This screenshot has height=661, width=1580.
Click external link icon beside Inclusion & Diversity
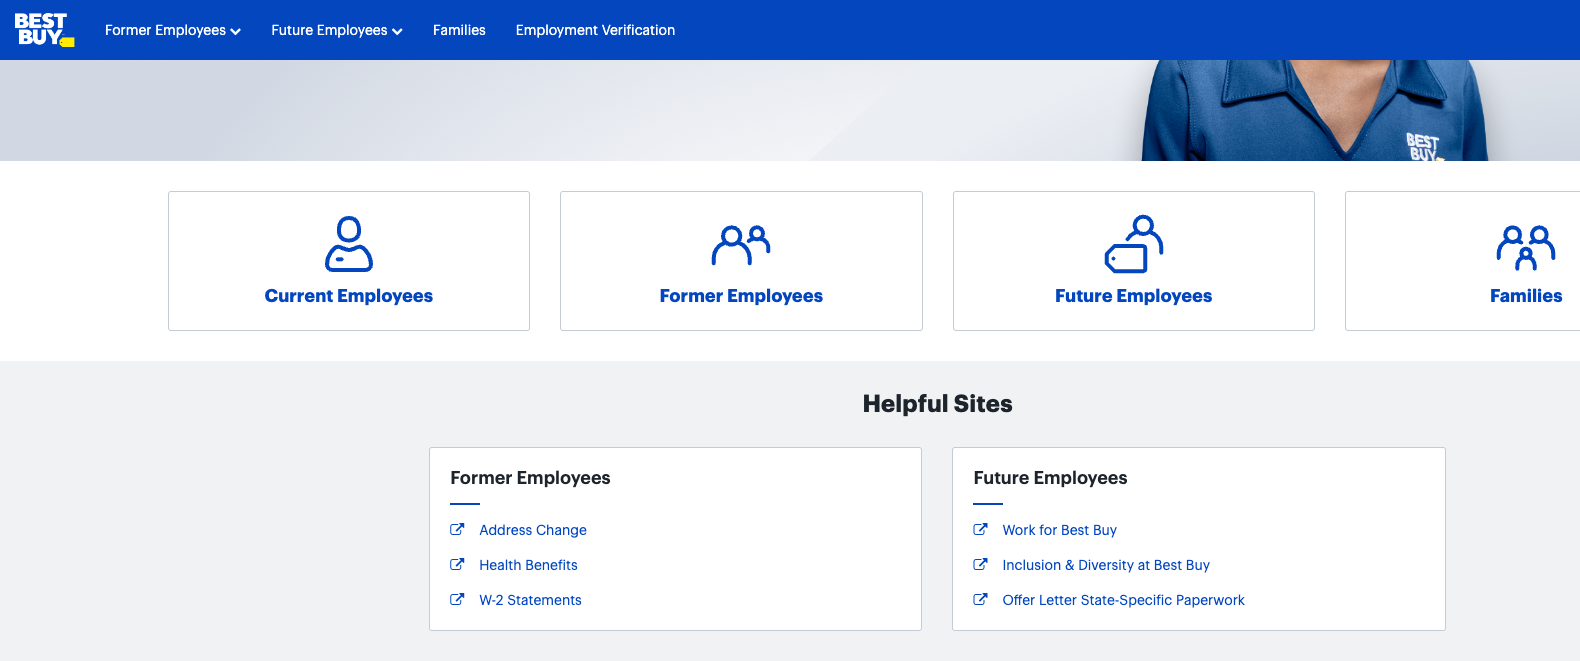click(x=980, y=564)
